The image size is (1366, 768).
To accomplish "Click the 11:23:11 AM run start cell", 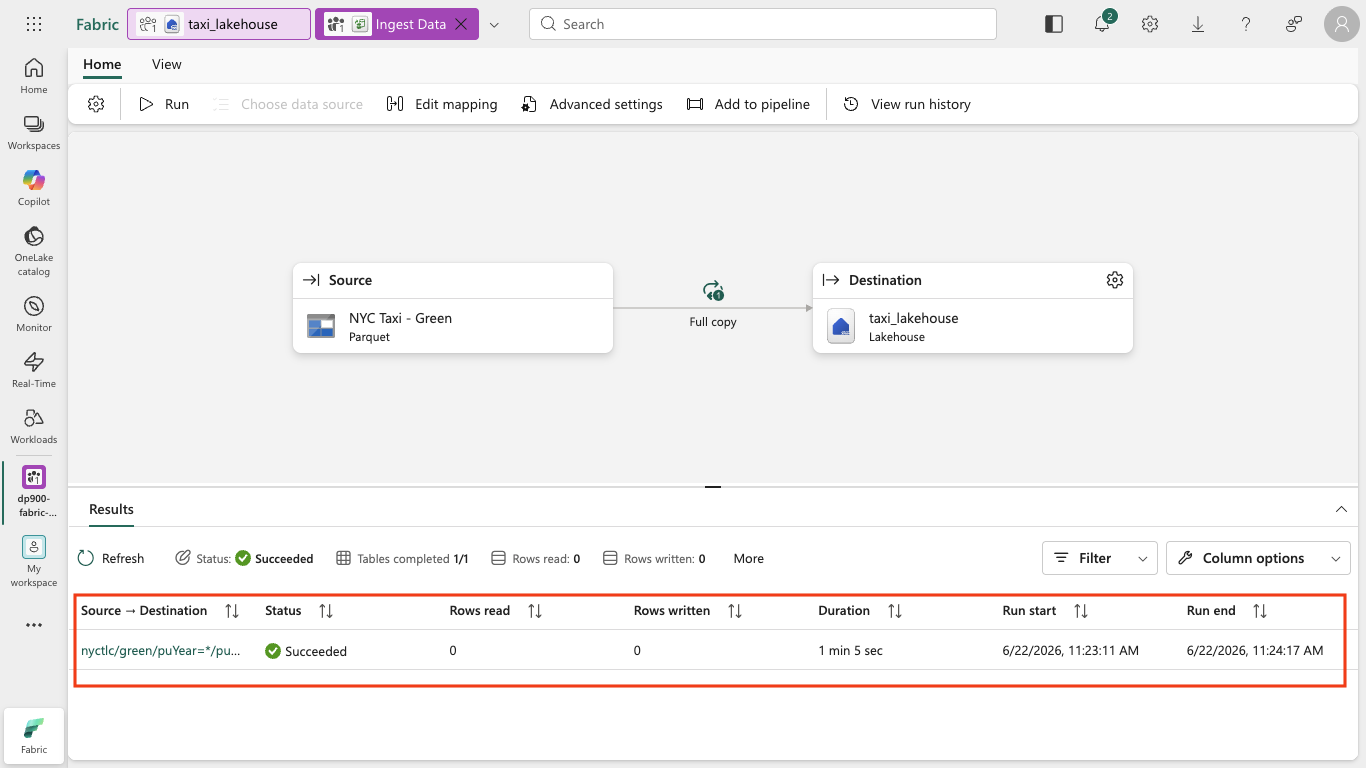I will tap(1070, 651).
